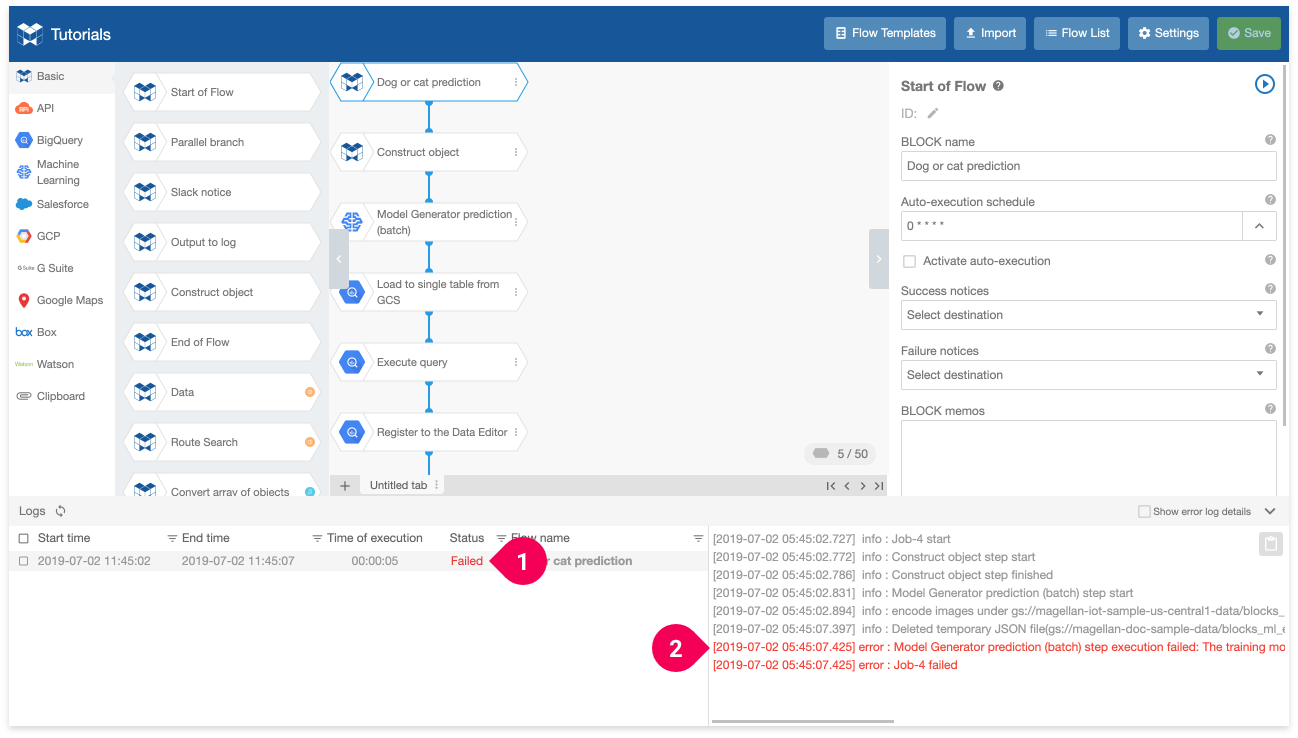Click the BLOCK memos text area
Screen dimensions: 1298x738
point(1088,458)
